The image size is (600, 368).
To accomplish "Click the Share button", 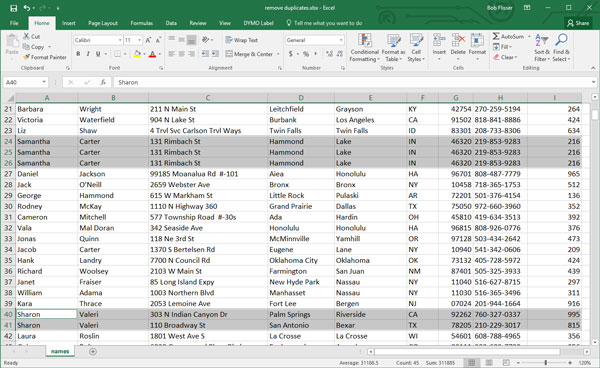I will tap(578, 23).
